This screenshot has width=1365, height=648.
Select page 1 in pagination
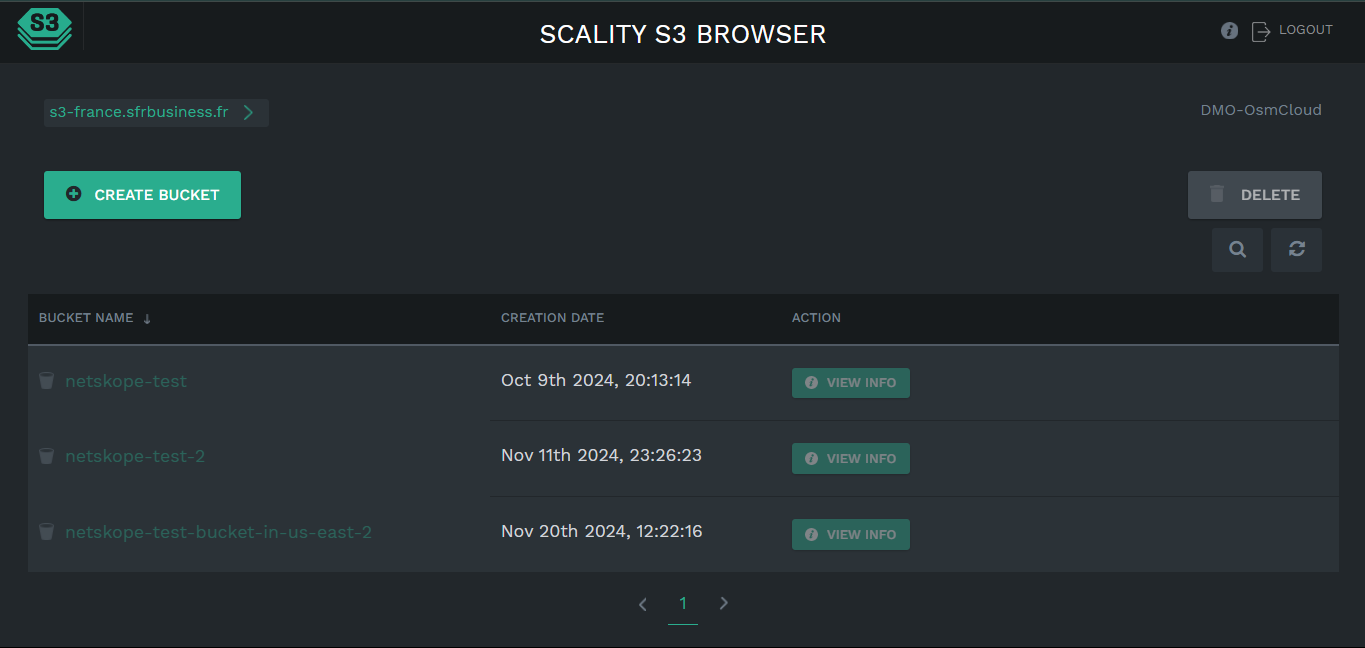683,603
